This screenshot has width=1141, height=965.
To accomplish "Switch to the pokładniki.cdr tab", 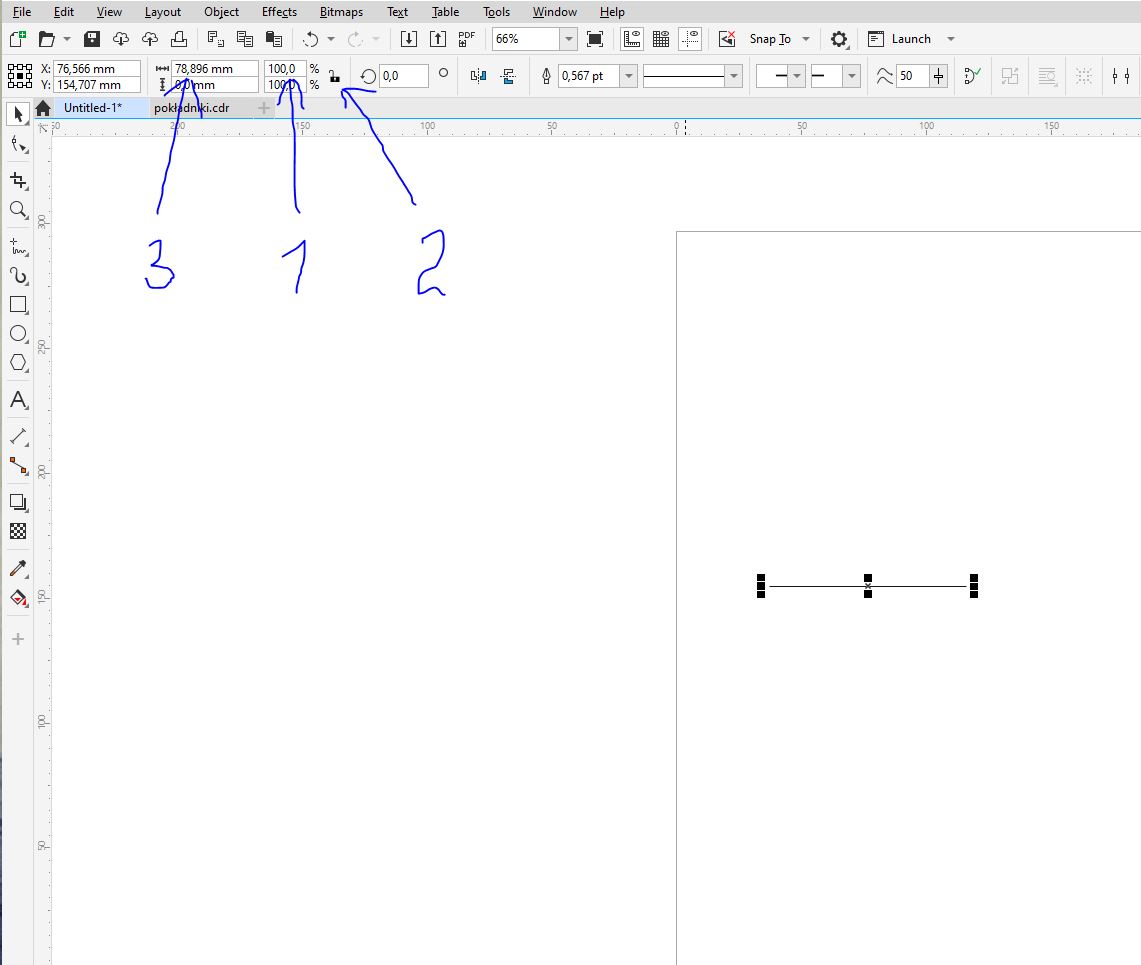I will pos(191,108).
